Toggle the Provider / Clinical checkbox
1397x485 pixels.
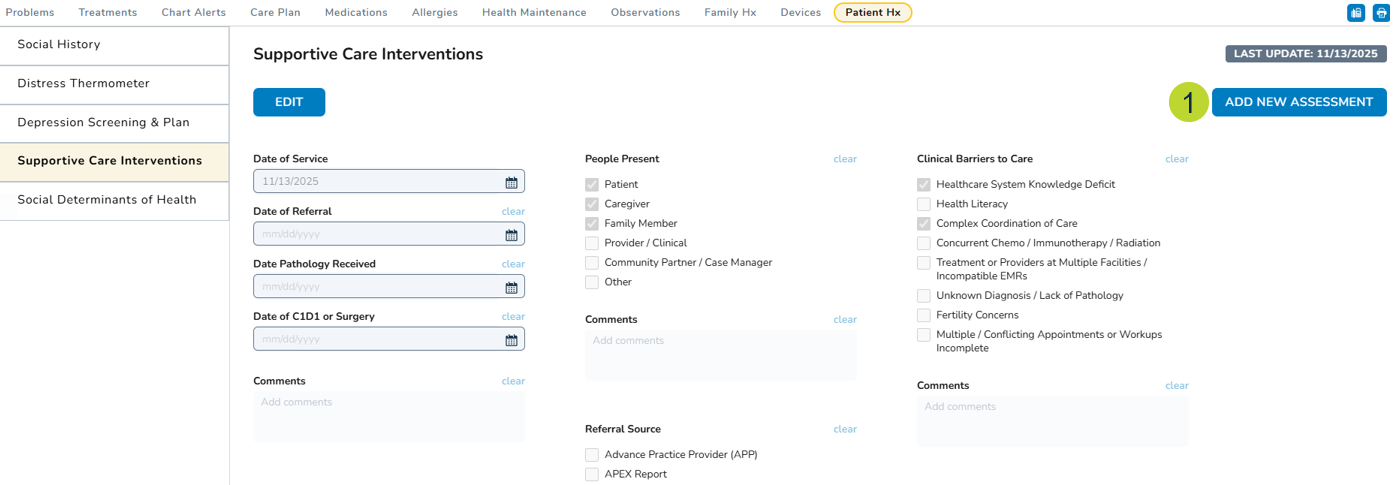[592, 243]
